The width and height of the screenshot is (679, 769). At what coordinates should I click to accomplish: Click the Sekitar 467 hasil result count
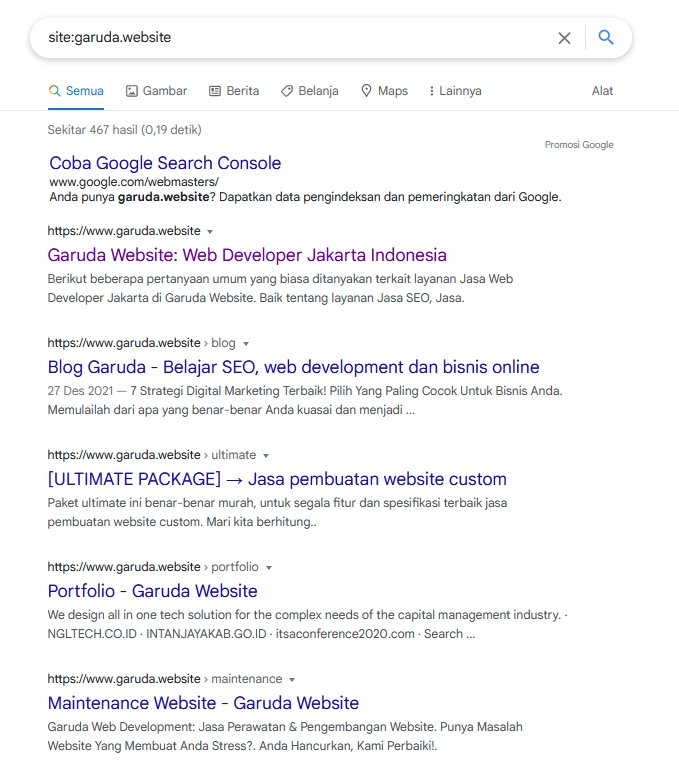[x=124, y=130]
